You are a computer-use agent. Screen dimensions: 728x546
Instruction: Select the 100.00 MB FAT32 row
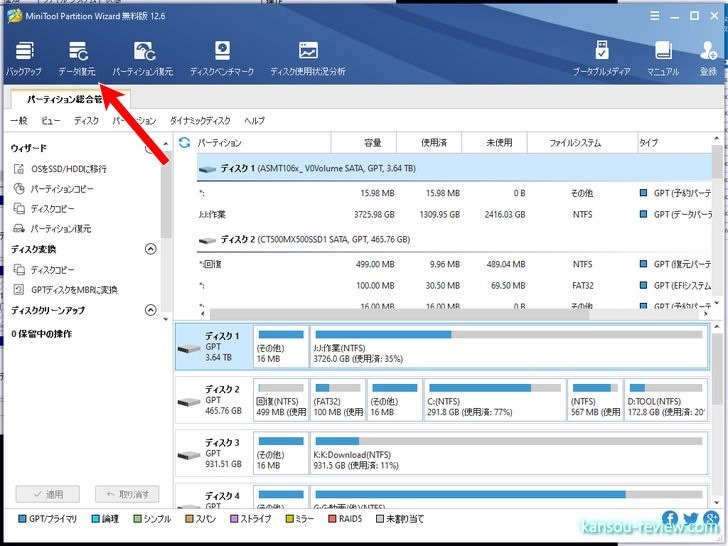click(x=454, y=286)
